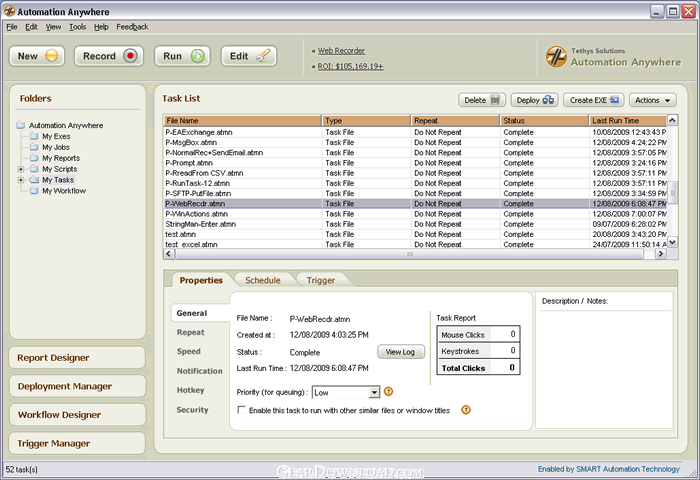Select P-Prompt.atmn task row
This screenshot has width=700, height=480.
(415, 163)
